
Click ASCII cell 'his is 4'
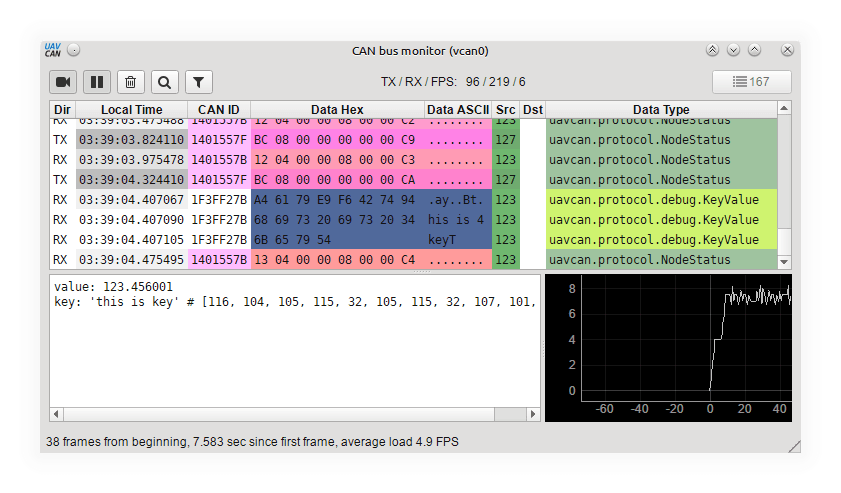[456, 220]
